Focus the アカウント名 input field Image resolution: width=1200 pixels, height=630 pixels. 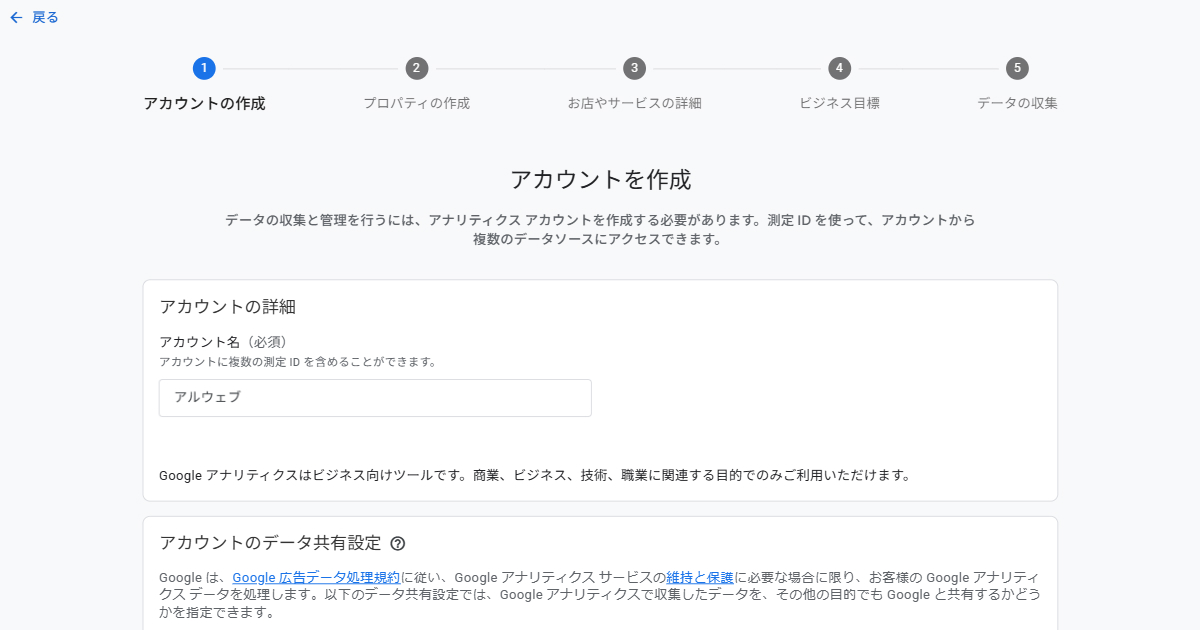(x=375, y=397)
